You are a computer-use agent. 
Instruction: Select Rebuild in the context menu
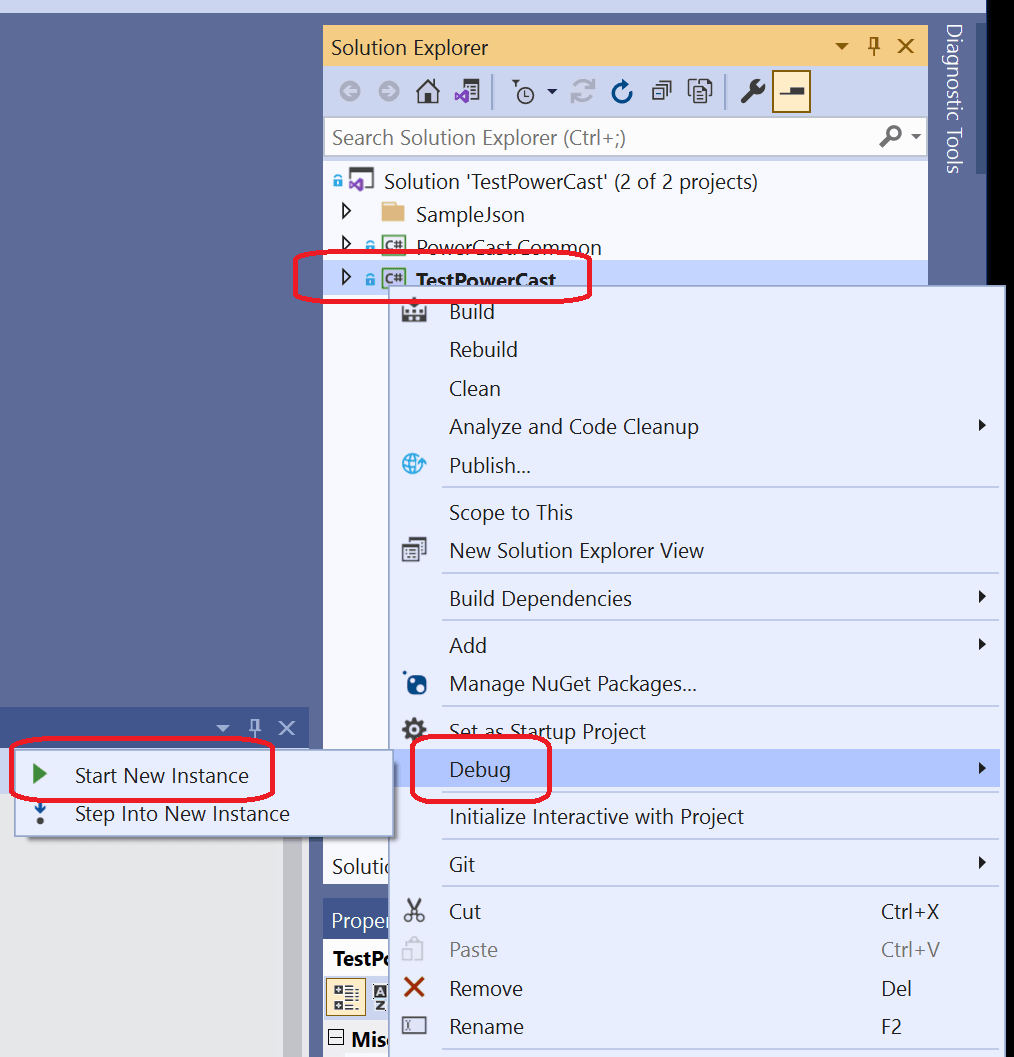pos(483,350)
